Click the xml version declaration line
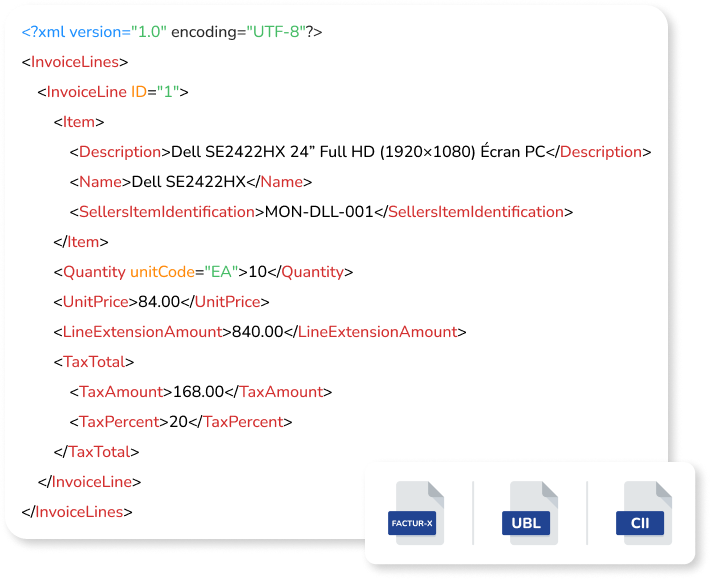711x580 pixels. (x=171, y=32)
